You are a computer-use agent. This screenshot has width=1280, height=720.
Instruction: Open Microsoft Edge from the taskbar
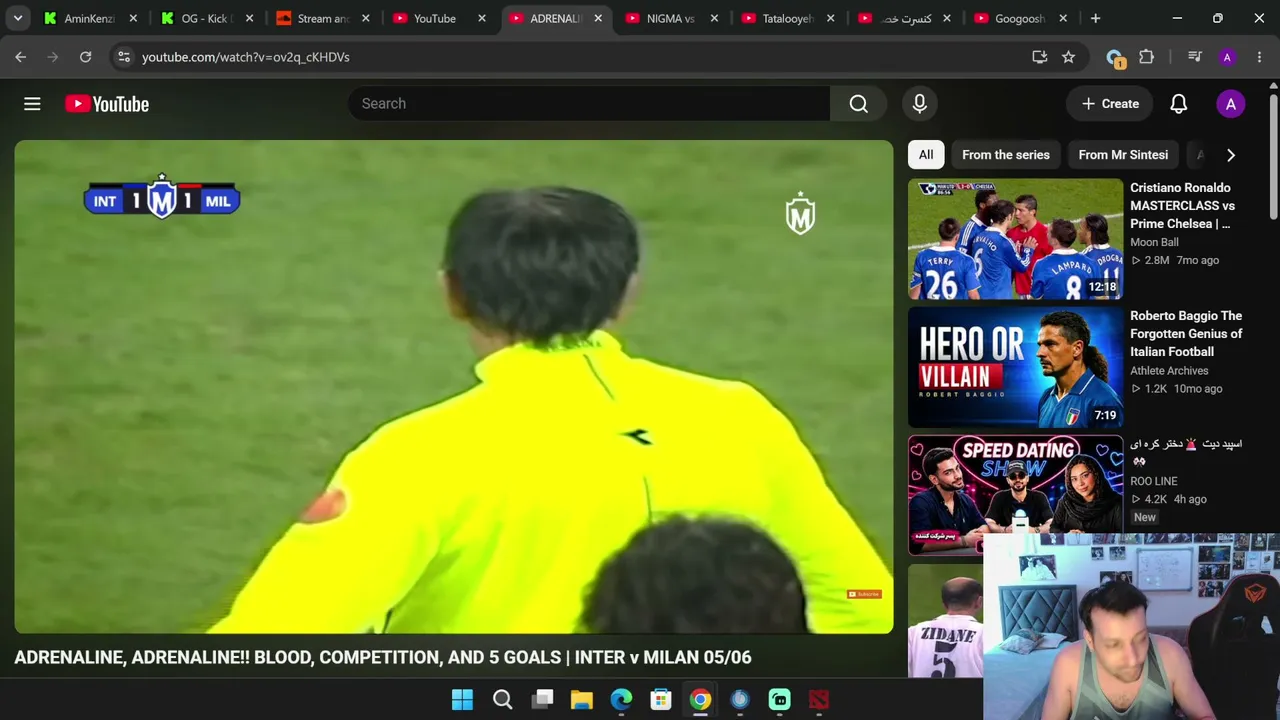click(x=621, y=700)
